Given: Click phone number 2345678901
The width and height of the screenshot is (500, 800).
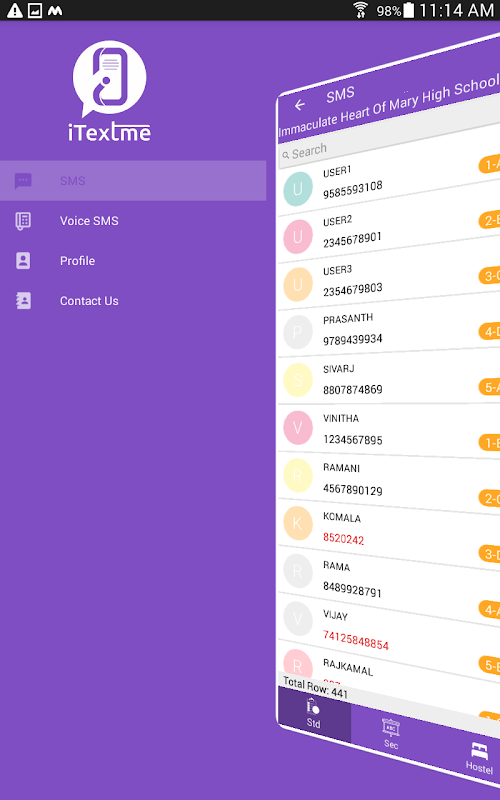Looking at the screenshot, I should click(352, 239).
